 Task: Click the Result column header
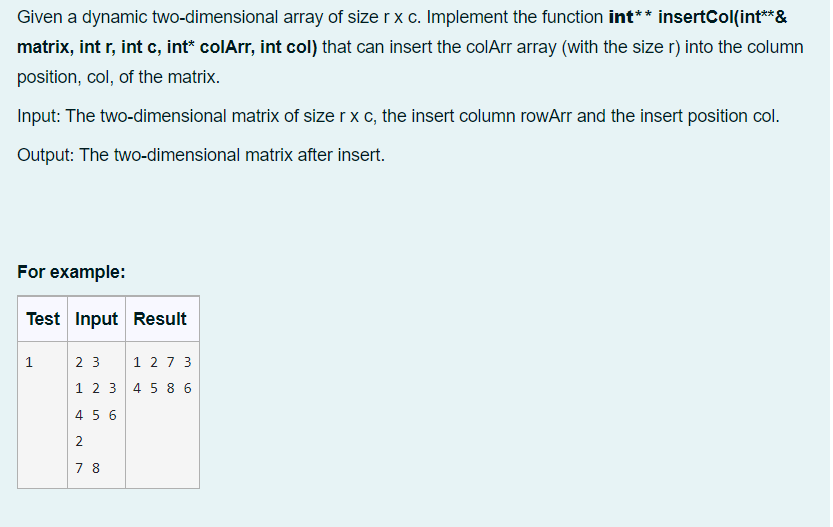point(160,319)
